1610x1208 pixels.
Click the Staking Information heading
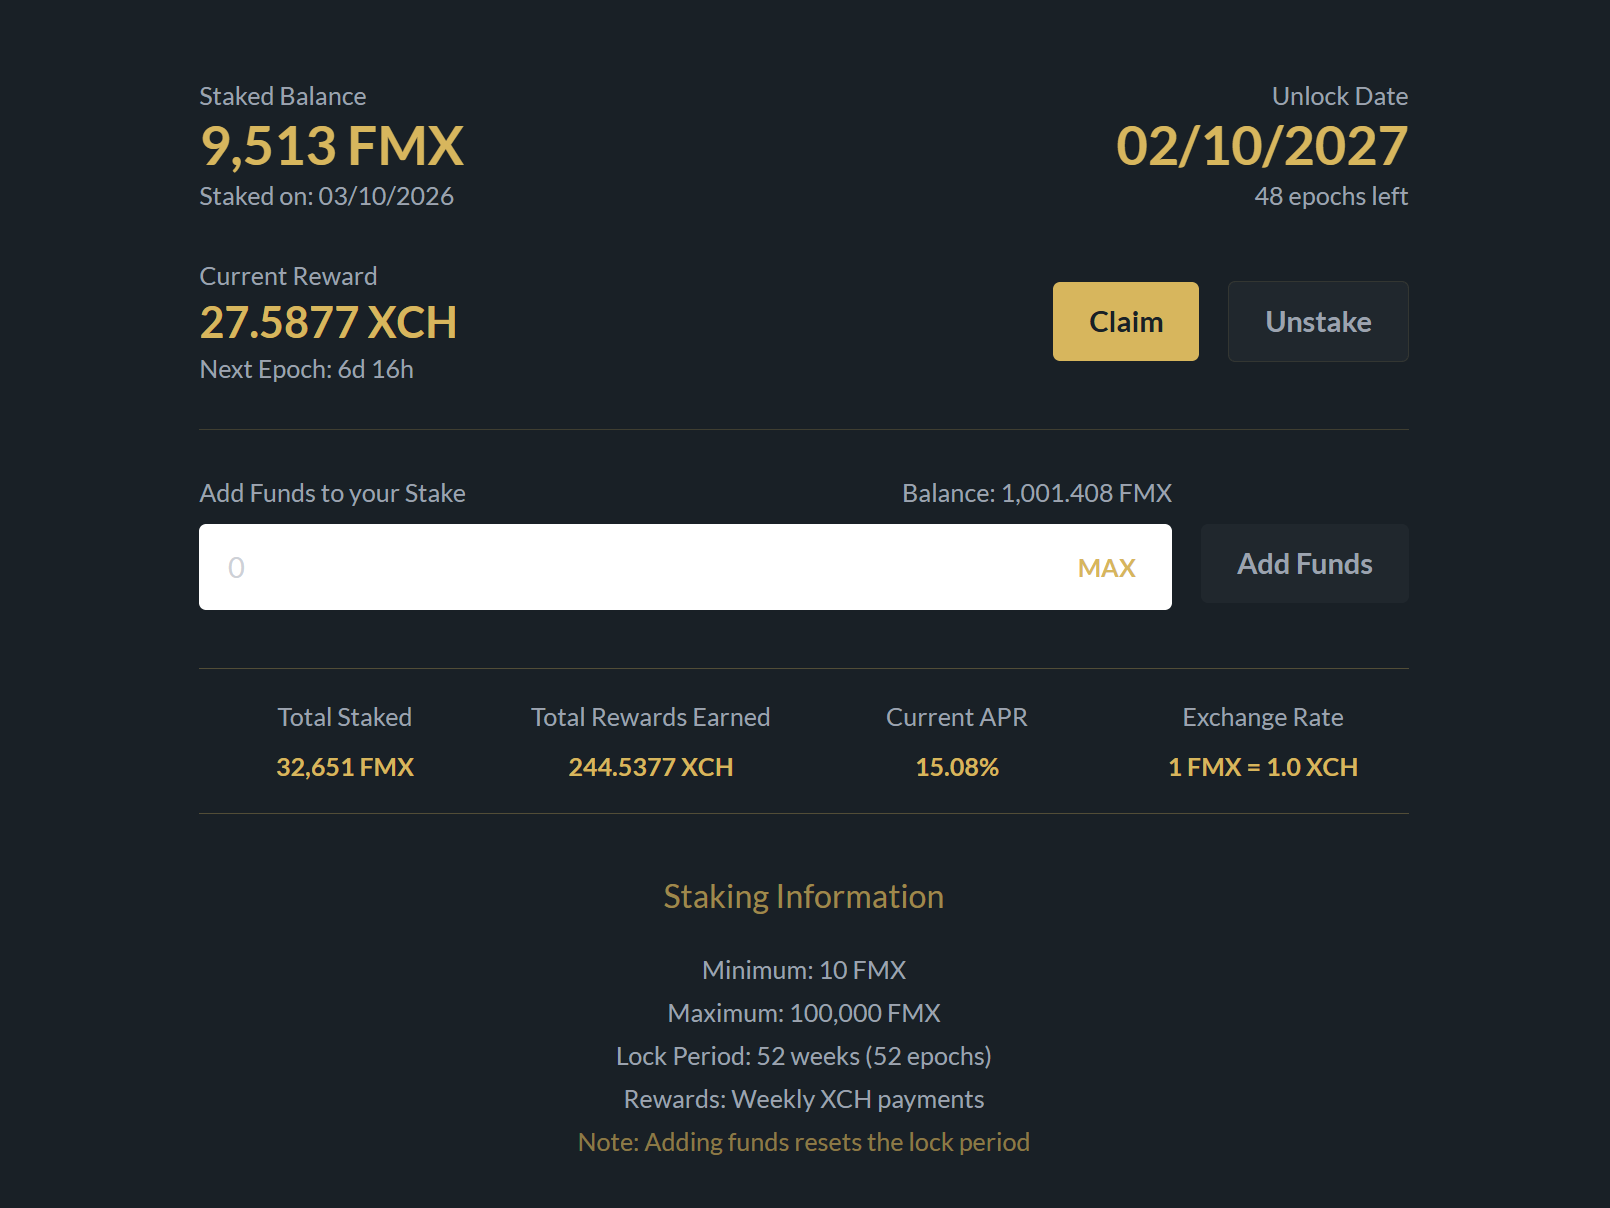point(804,897)
